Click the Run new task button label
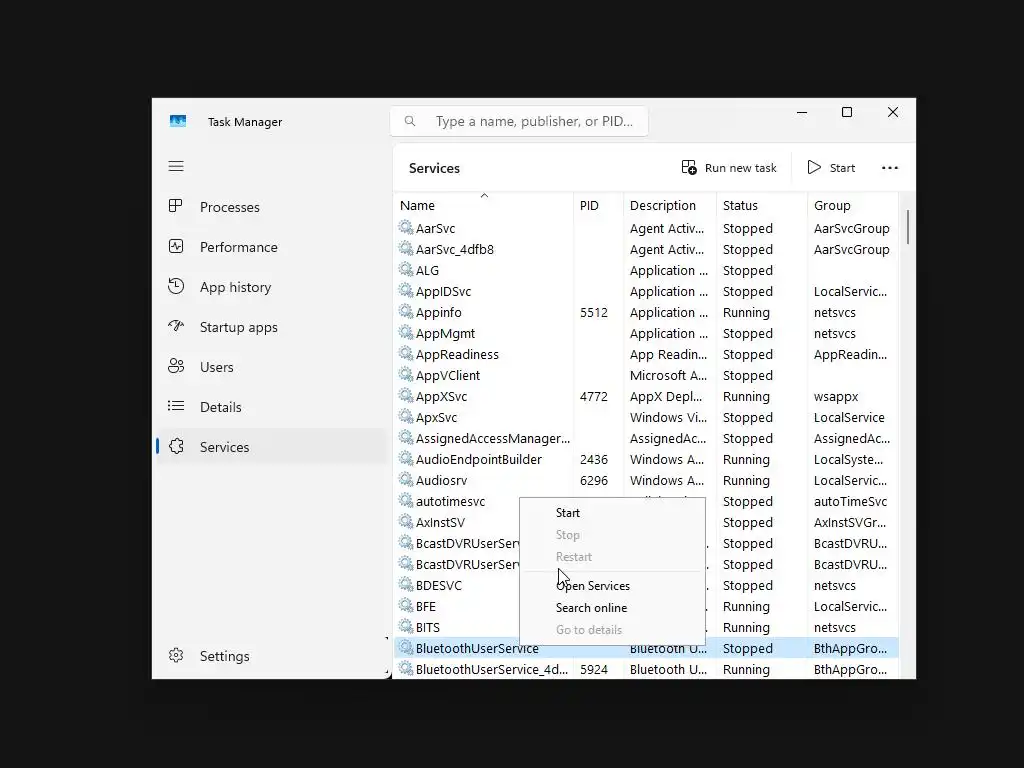1024x768 pixels. click(741, 168)
